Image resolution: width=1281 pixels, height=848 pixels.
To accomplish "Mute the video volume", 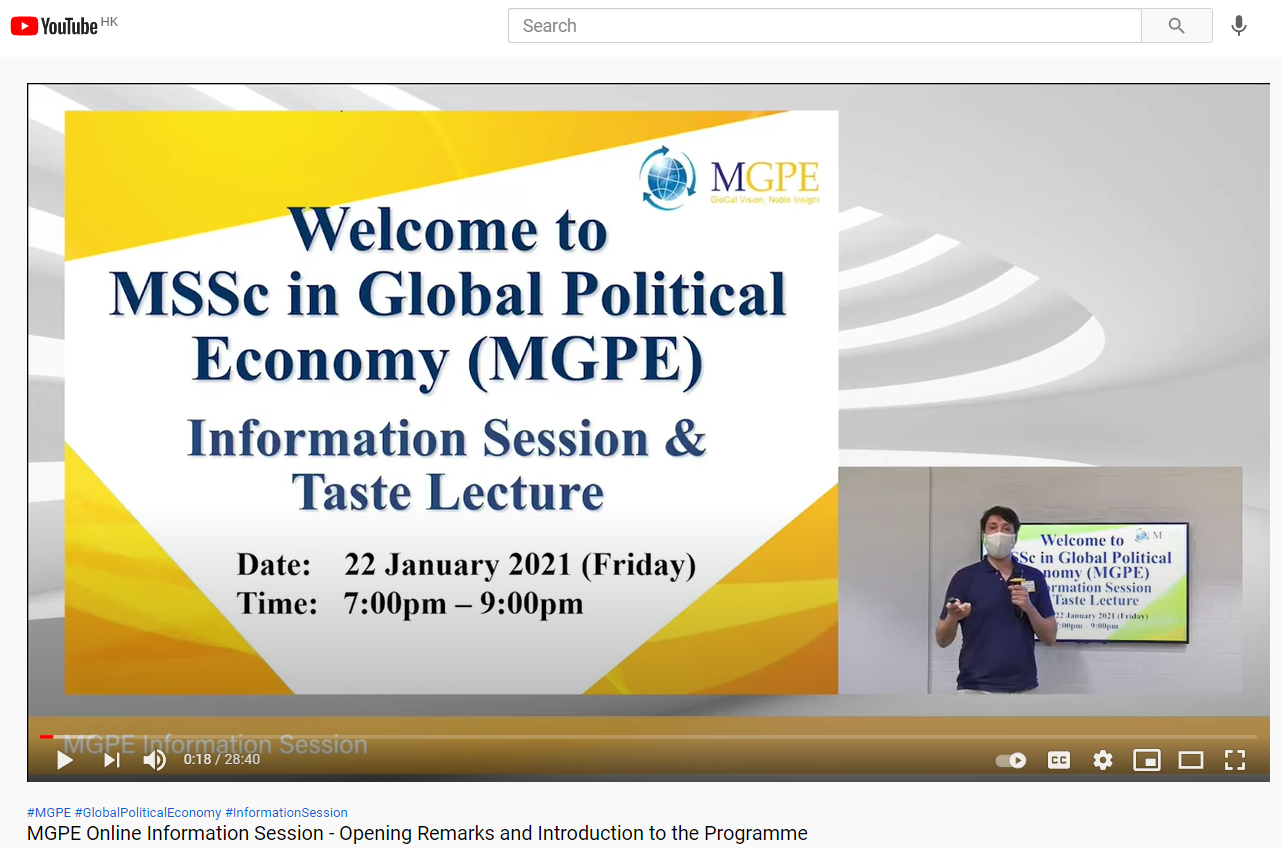I will (154, 760).
